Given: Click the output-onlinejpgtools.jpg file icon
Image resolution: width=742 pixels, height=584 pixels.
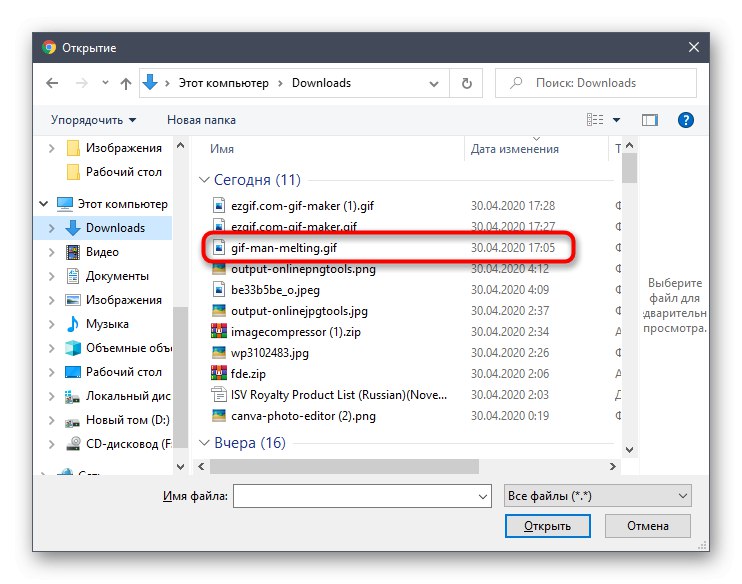Looking at the screenshot, I should [219, 310].
